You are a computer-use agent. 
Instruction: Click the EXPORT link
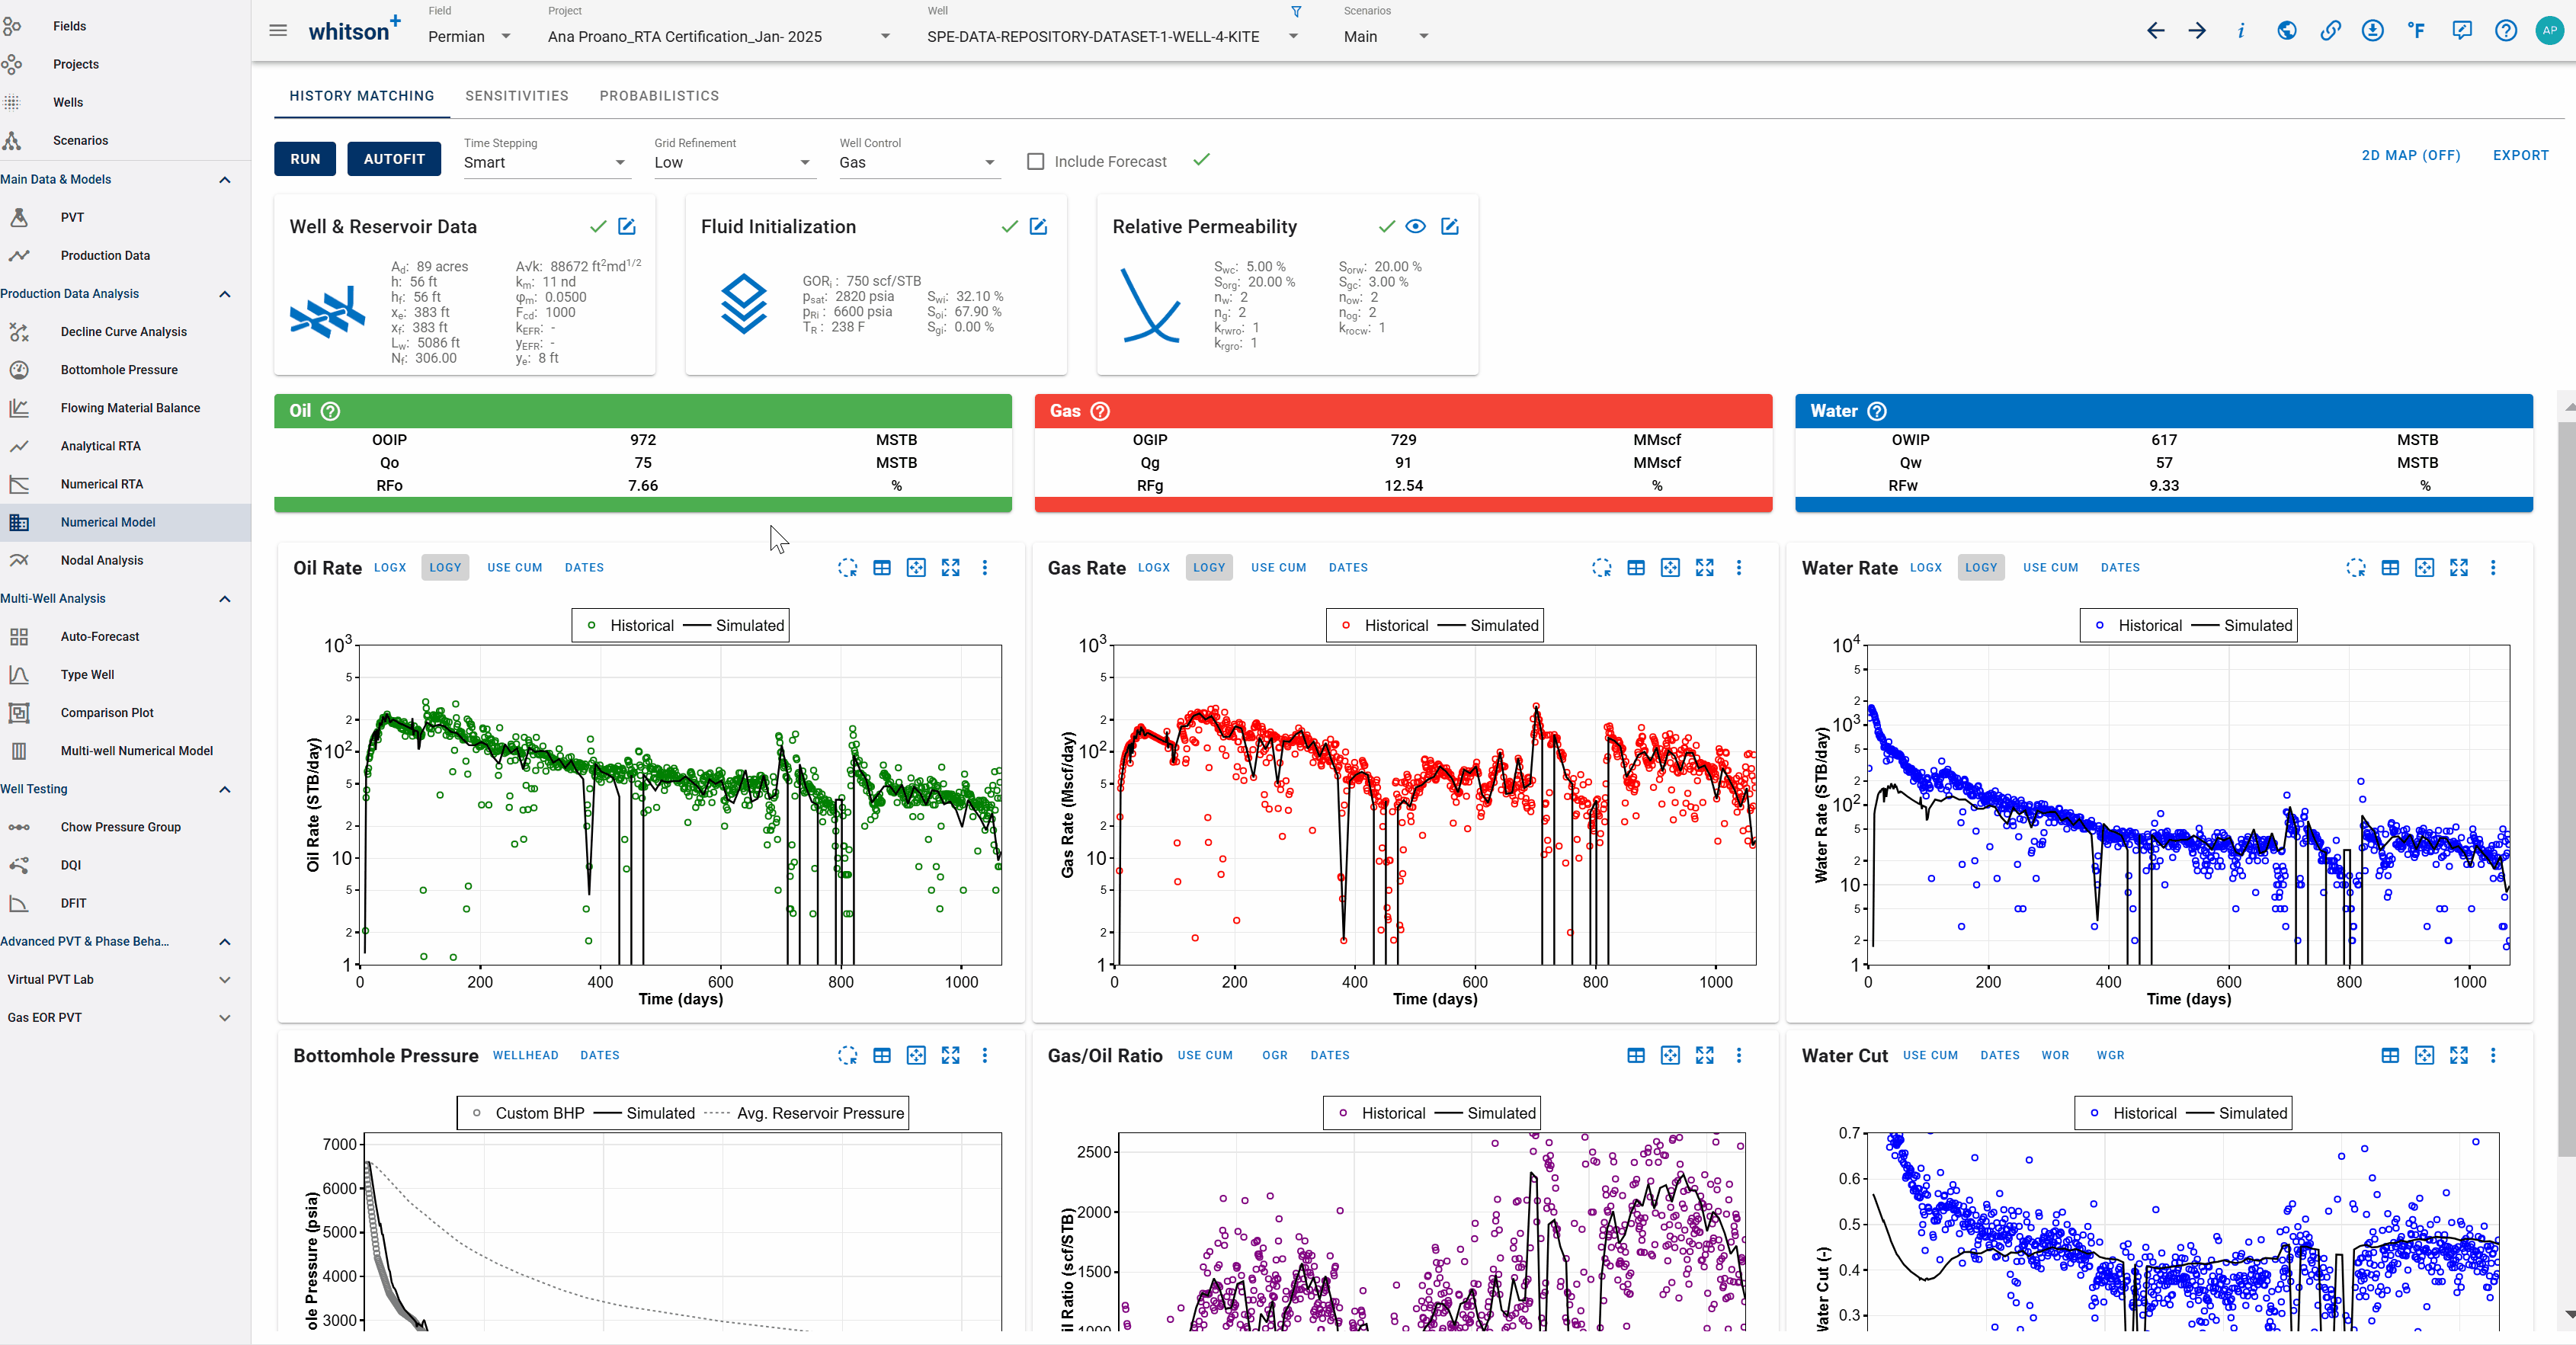pos(2520,155)
